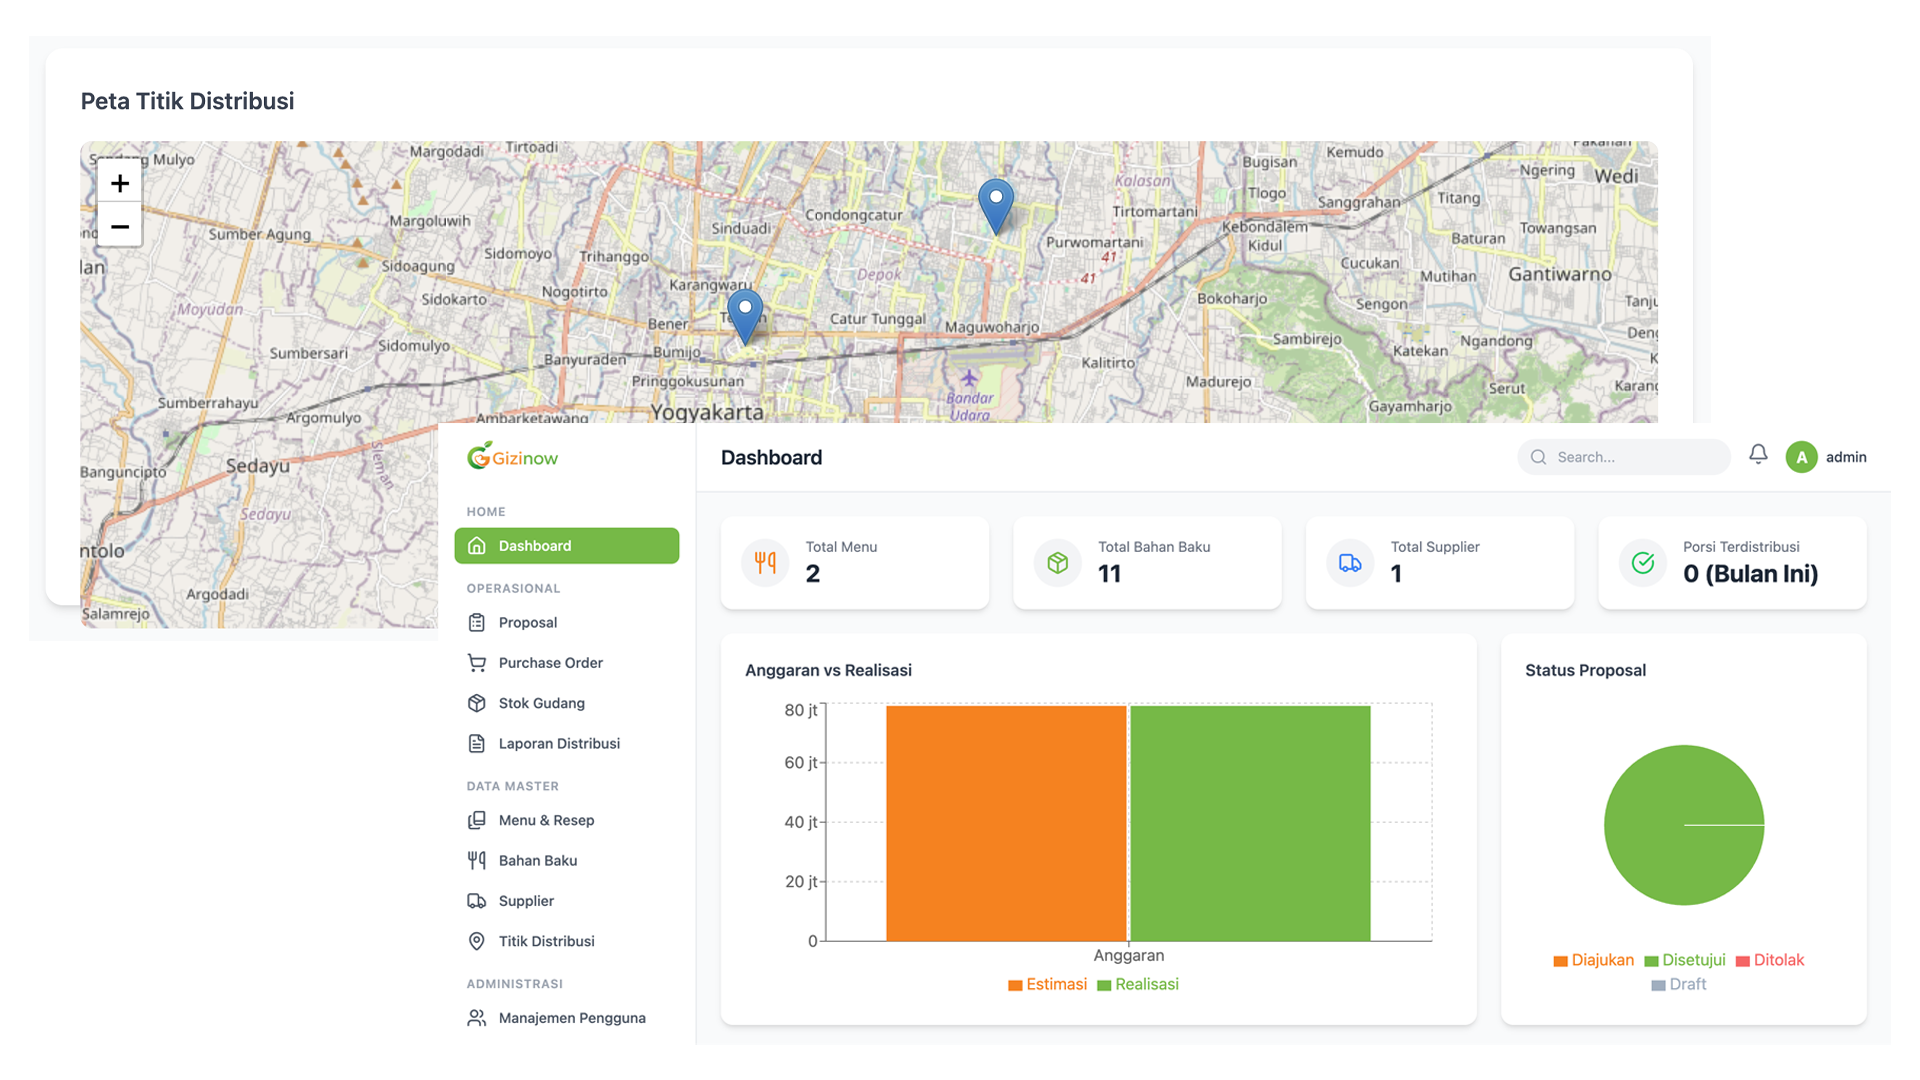
Task: Click the blue map marker near Bener
Action: coord(745,314)
